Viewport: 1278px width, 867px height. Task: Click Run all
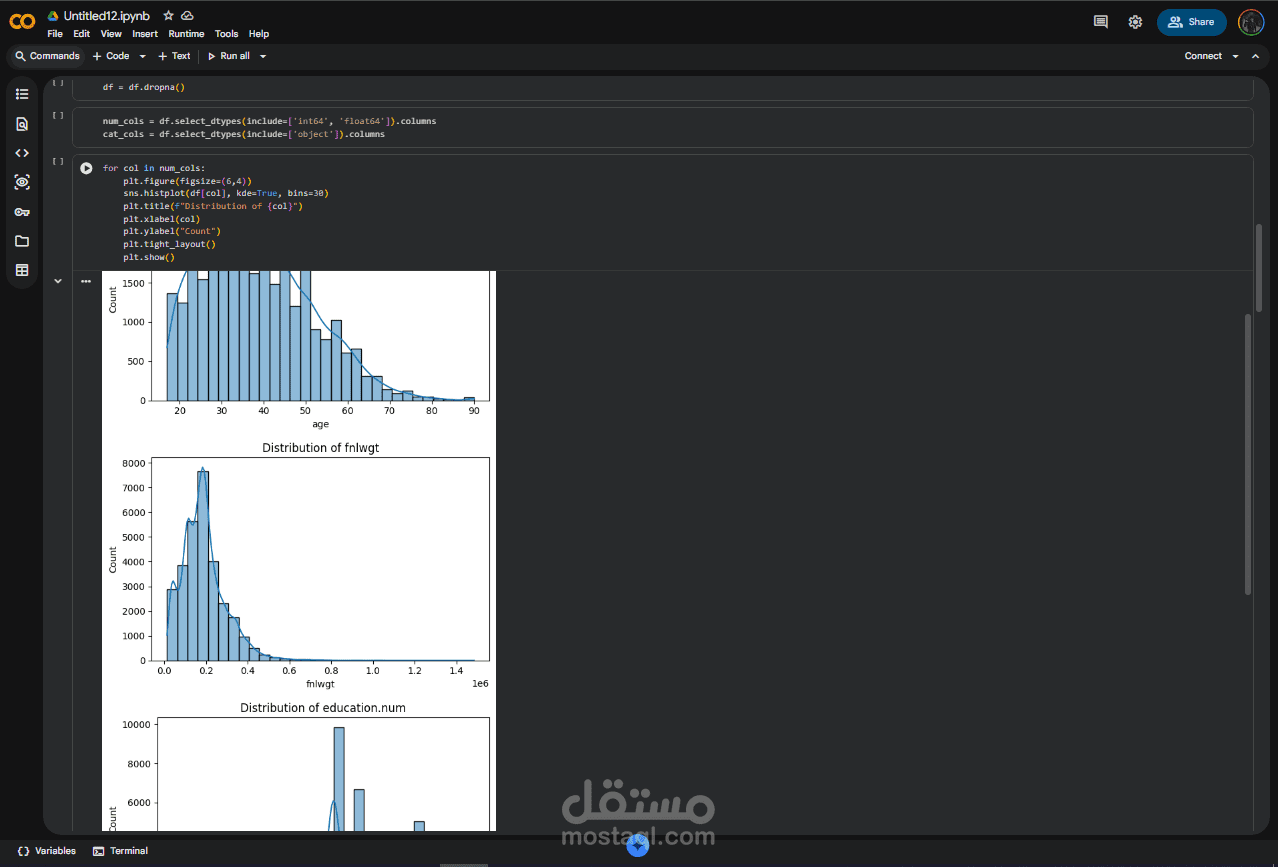(x=229, y=56)
